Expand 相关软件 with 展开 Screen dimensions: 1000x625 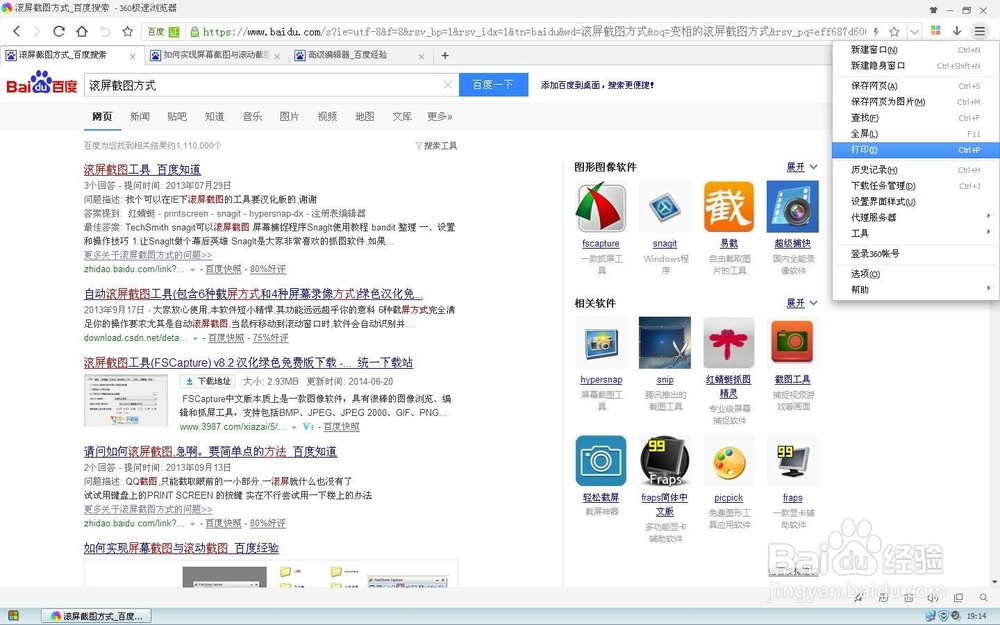pyautogui.click(x=802, y=303)
